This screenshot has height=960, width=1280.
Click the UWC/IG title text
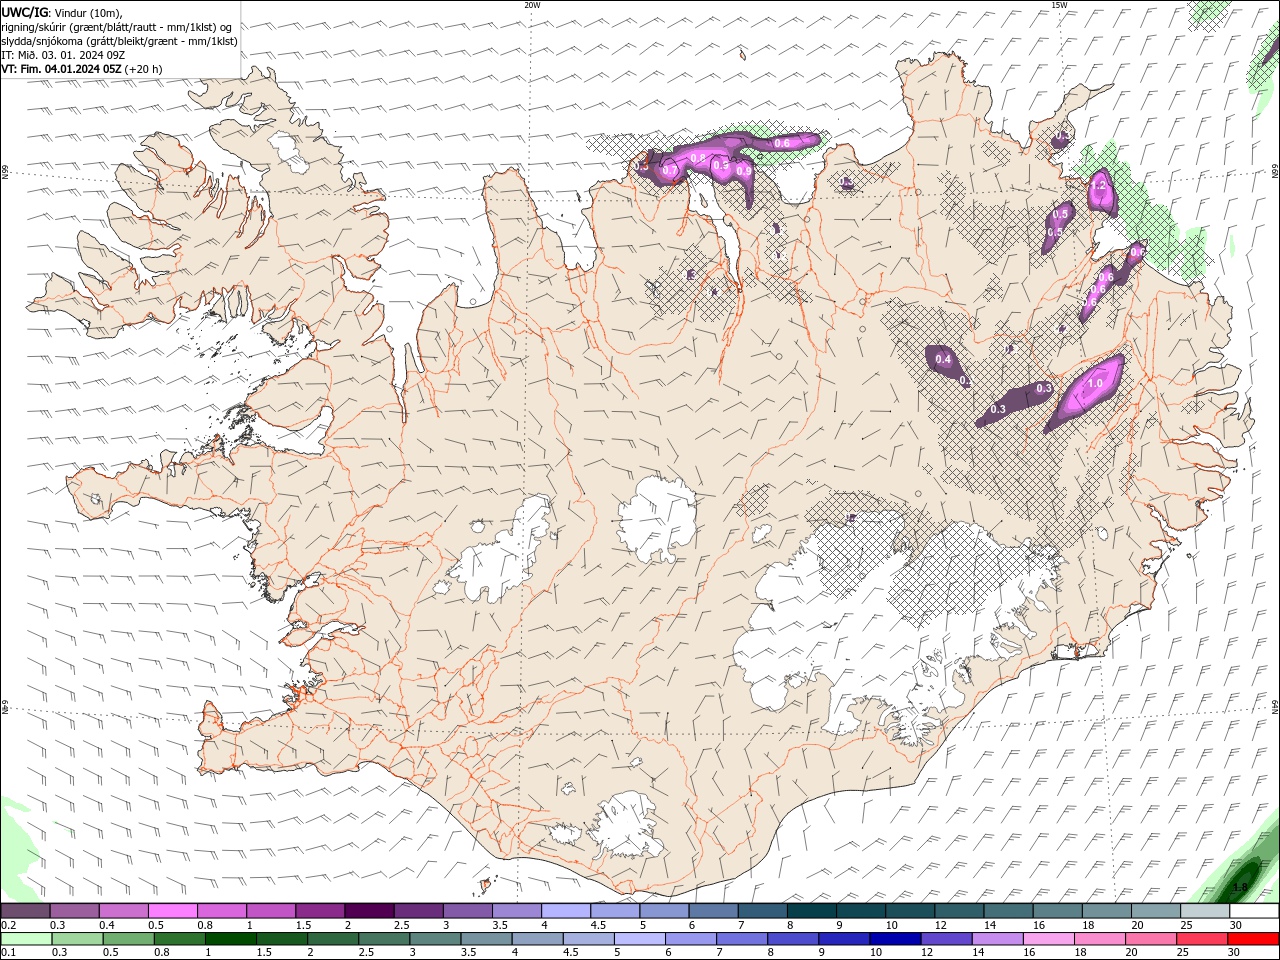(x=24, y=12)
